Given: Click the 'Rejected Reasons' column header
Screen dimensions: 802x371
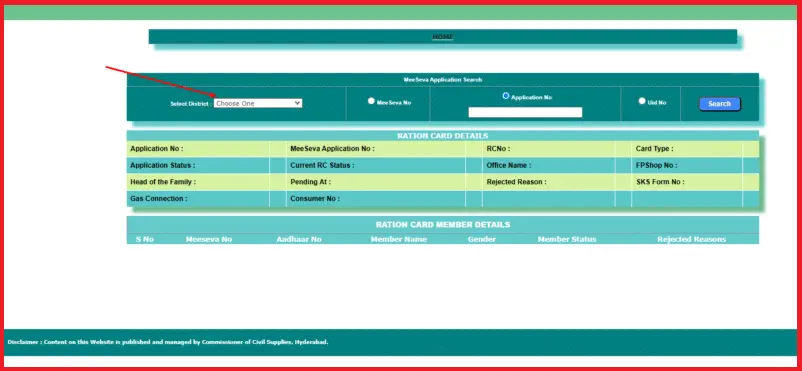Looking at the screenshot, I should (x=692, y=239).
